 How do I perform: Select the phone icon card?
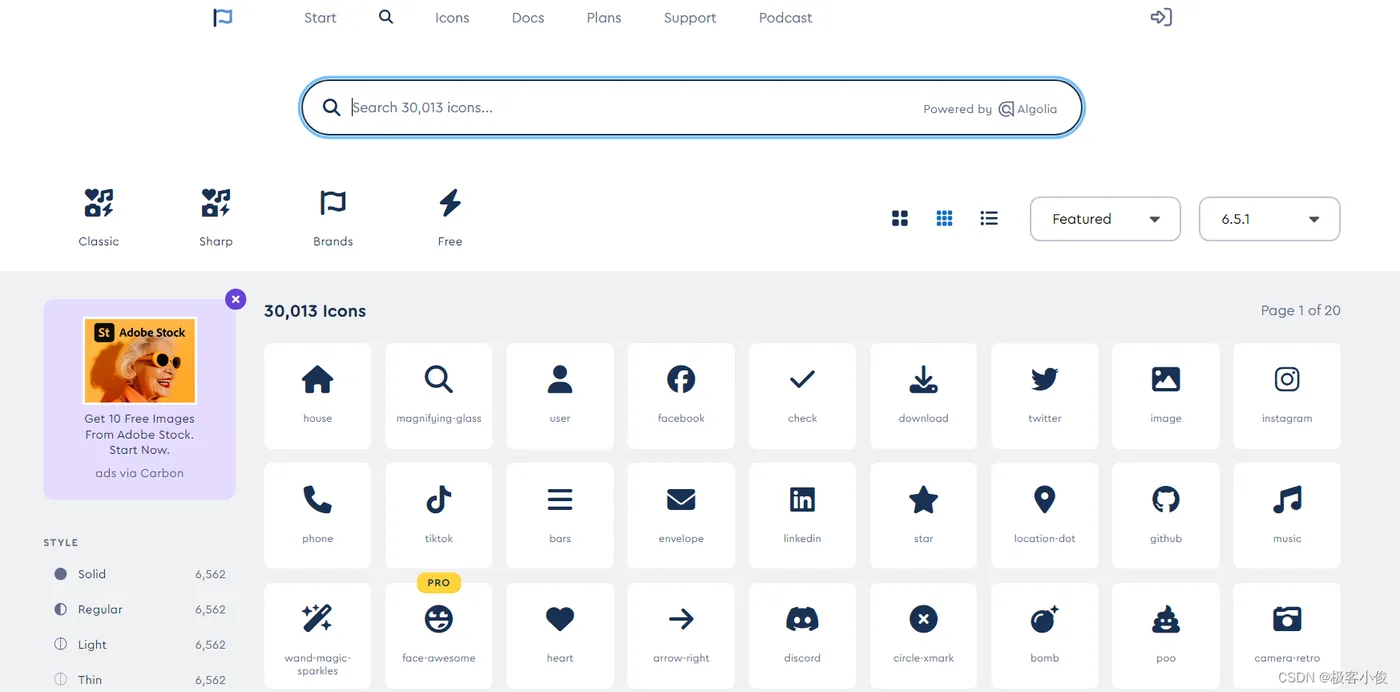coord(317,516)
